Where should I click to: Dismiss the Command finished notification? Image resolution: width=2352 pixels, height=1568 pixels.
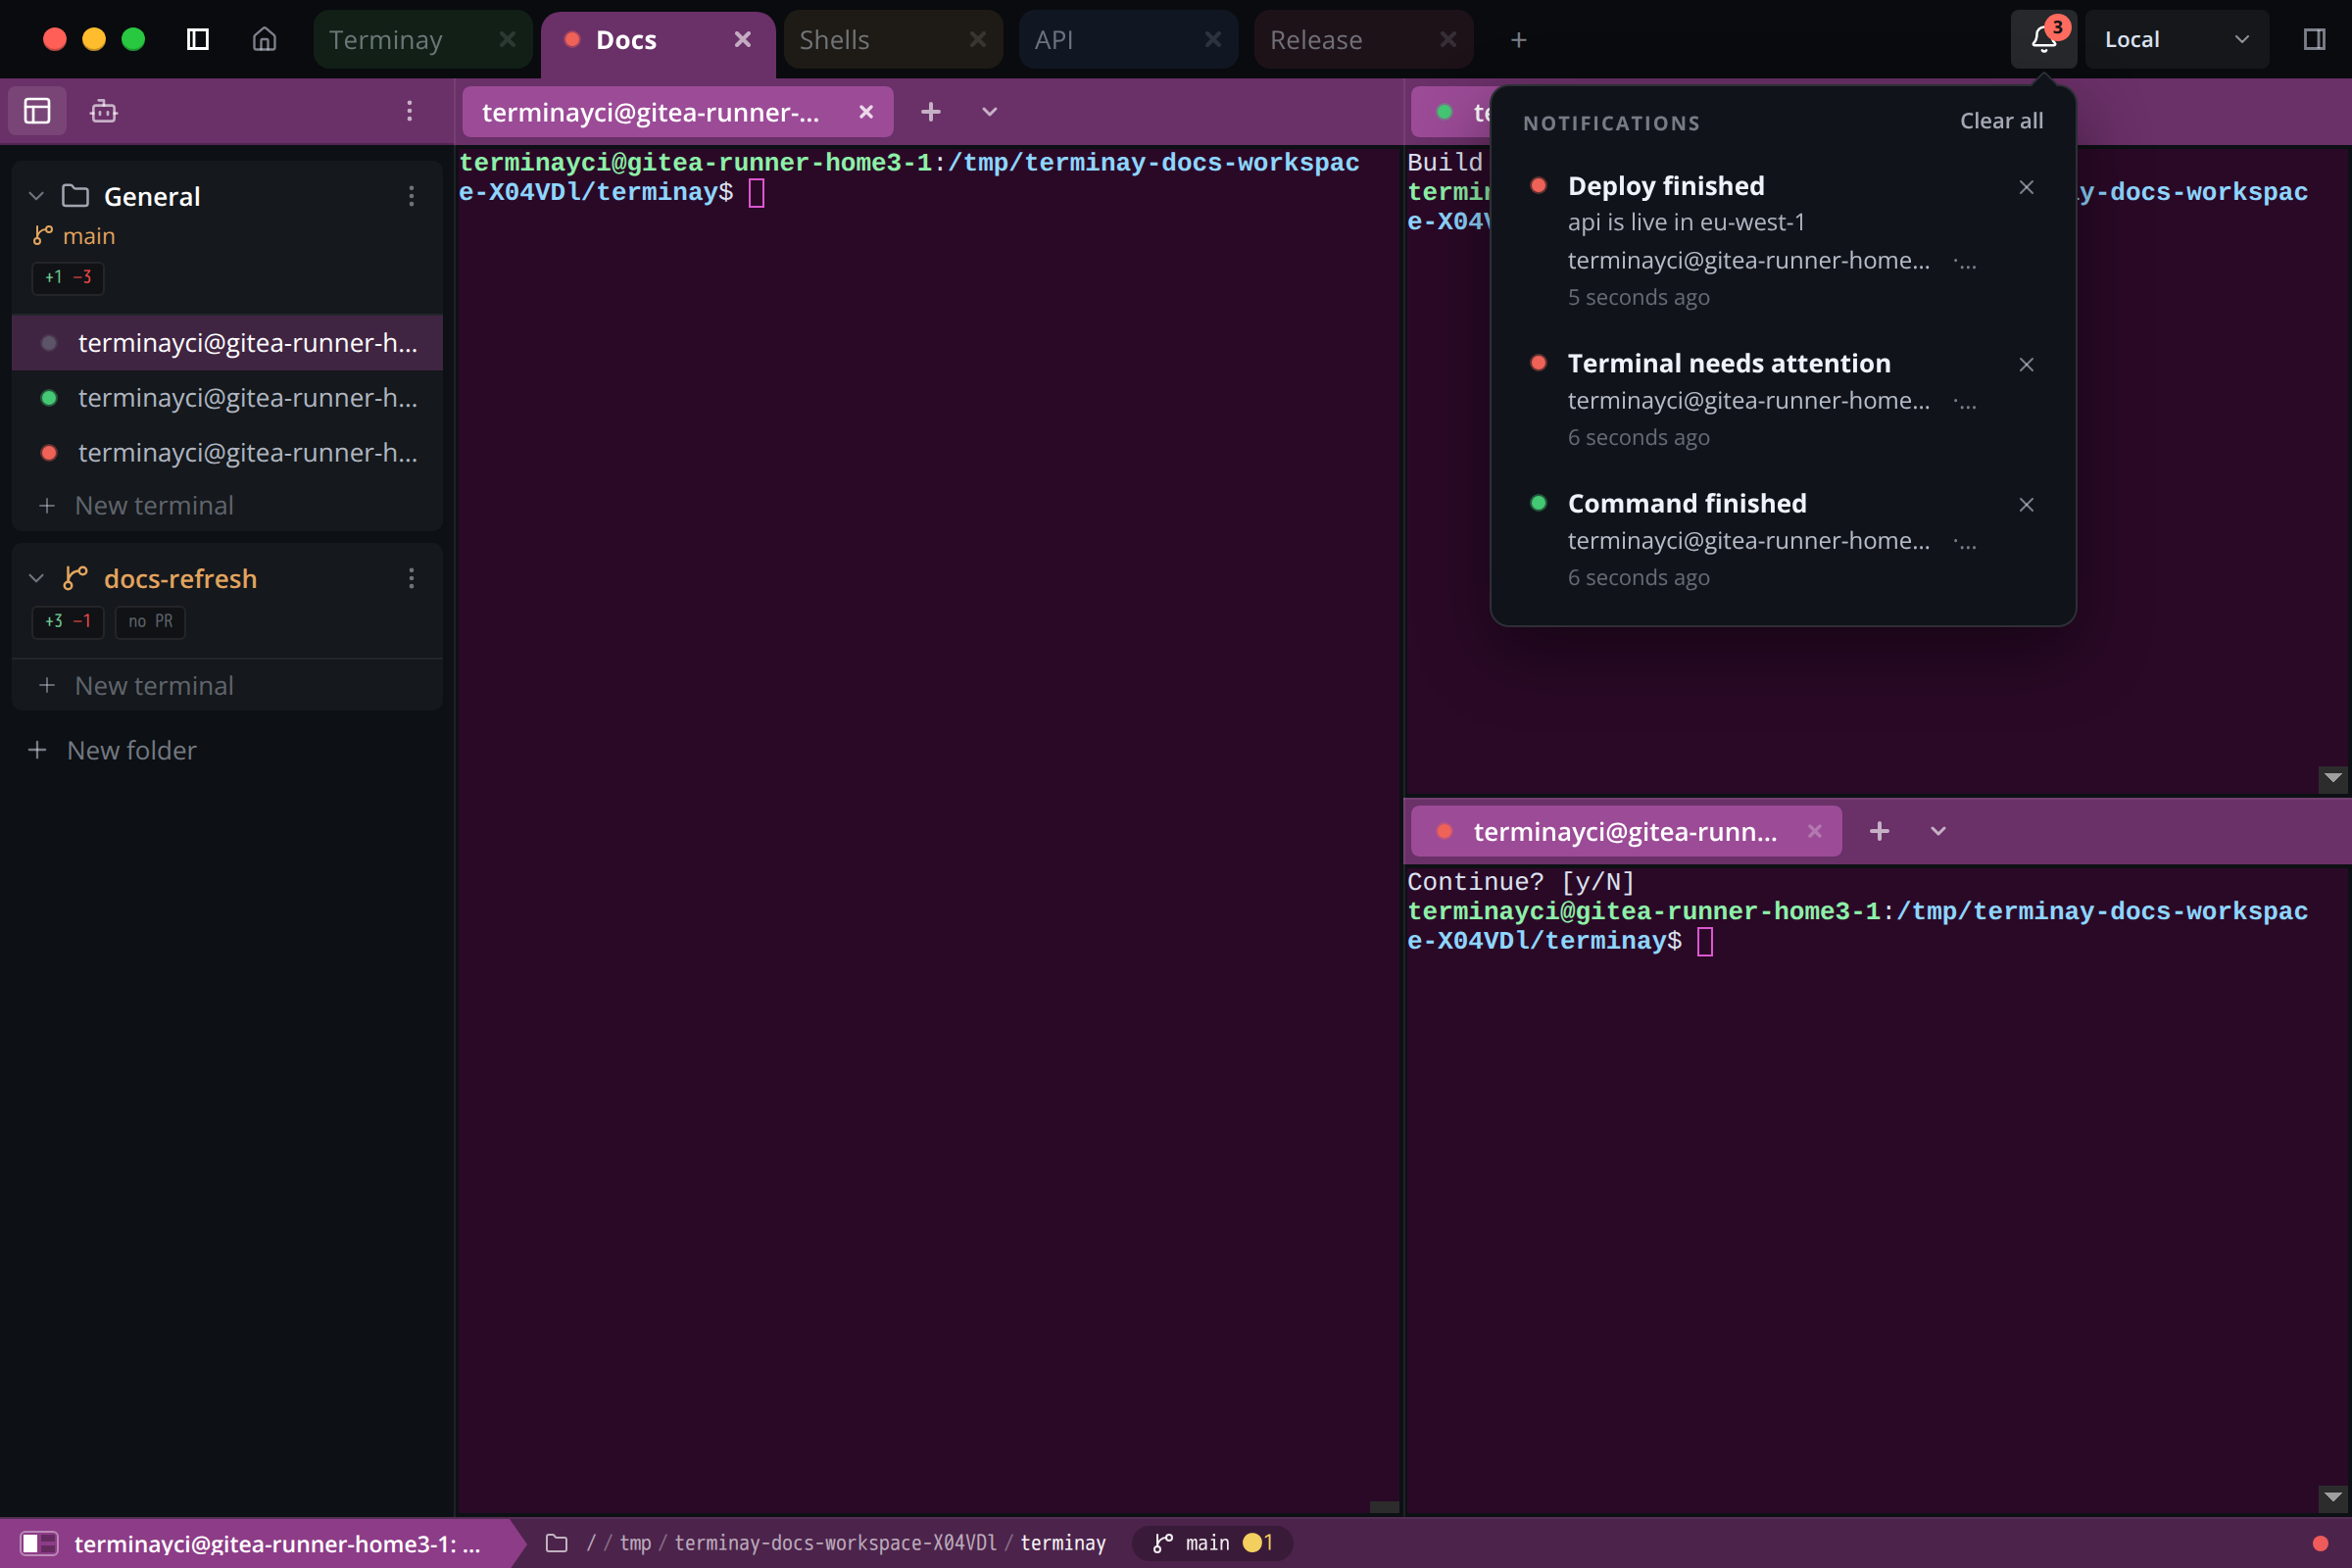click(2026, 504)
